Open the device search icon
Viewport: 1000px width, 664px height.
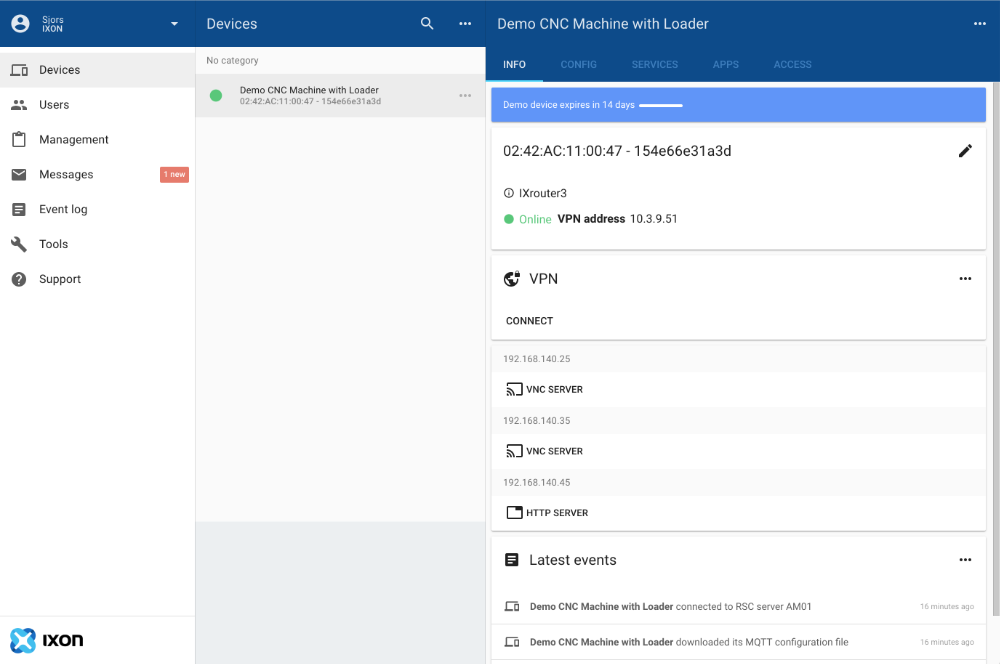(426, 23)
